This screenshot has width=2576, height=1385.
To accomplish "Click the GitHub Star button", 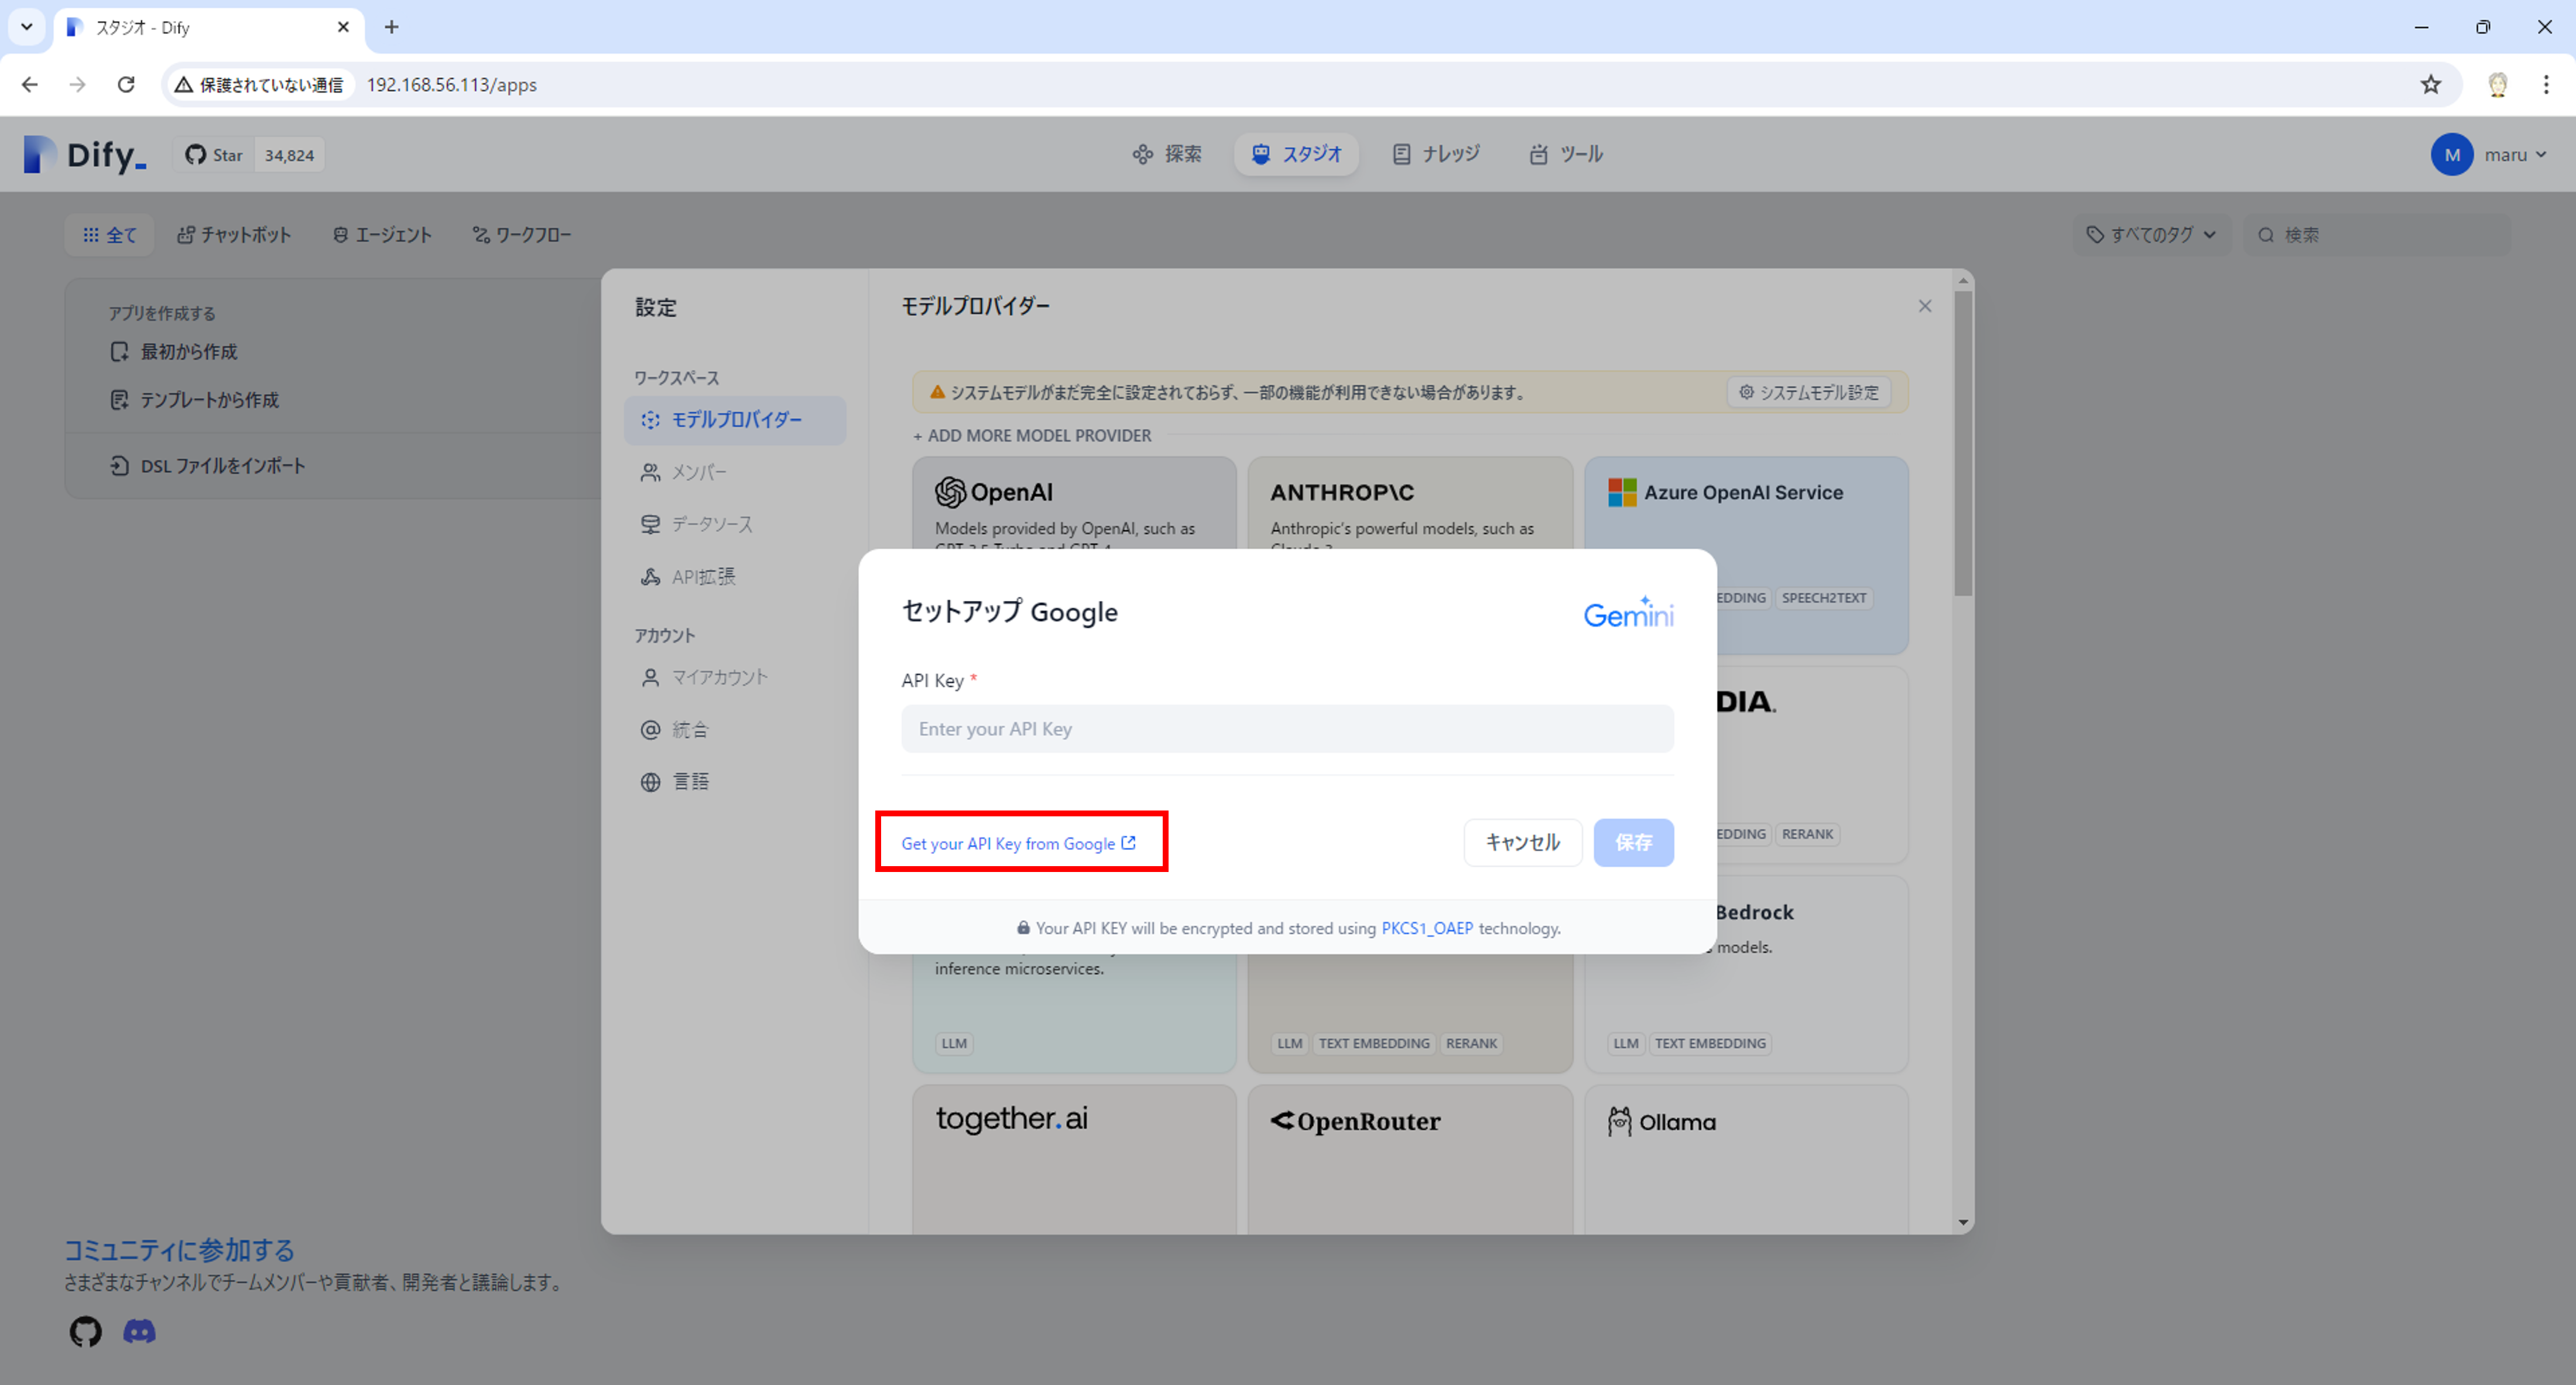I will pyautogui.click(x=215, y=155).
